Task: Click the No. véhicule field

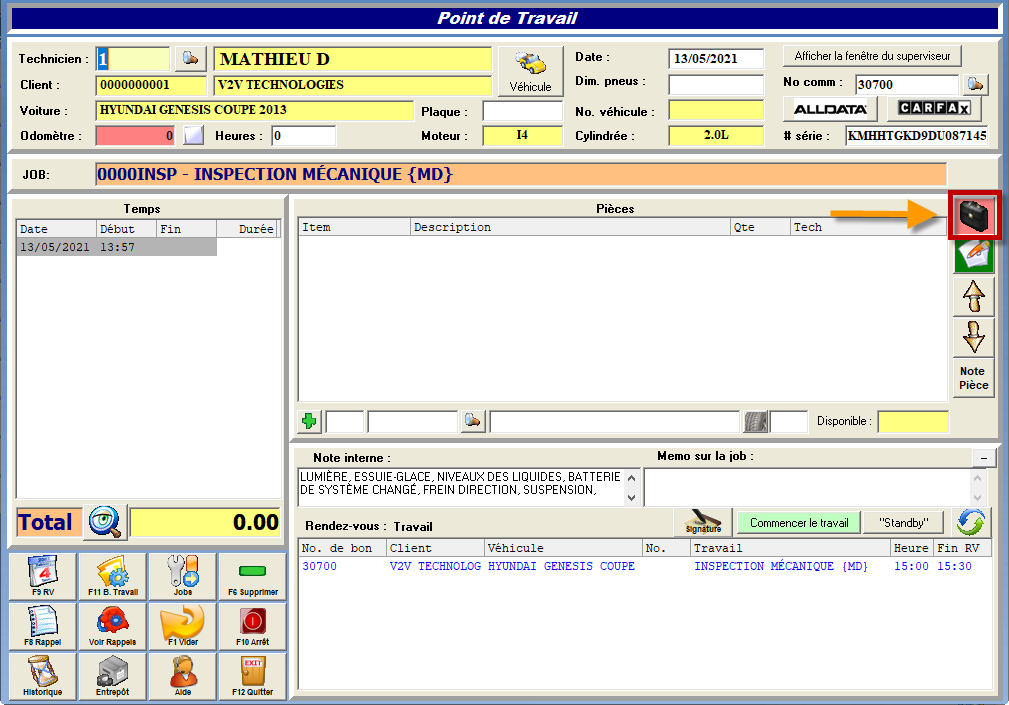Action: pos(716,111)
